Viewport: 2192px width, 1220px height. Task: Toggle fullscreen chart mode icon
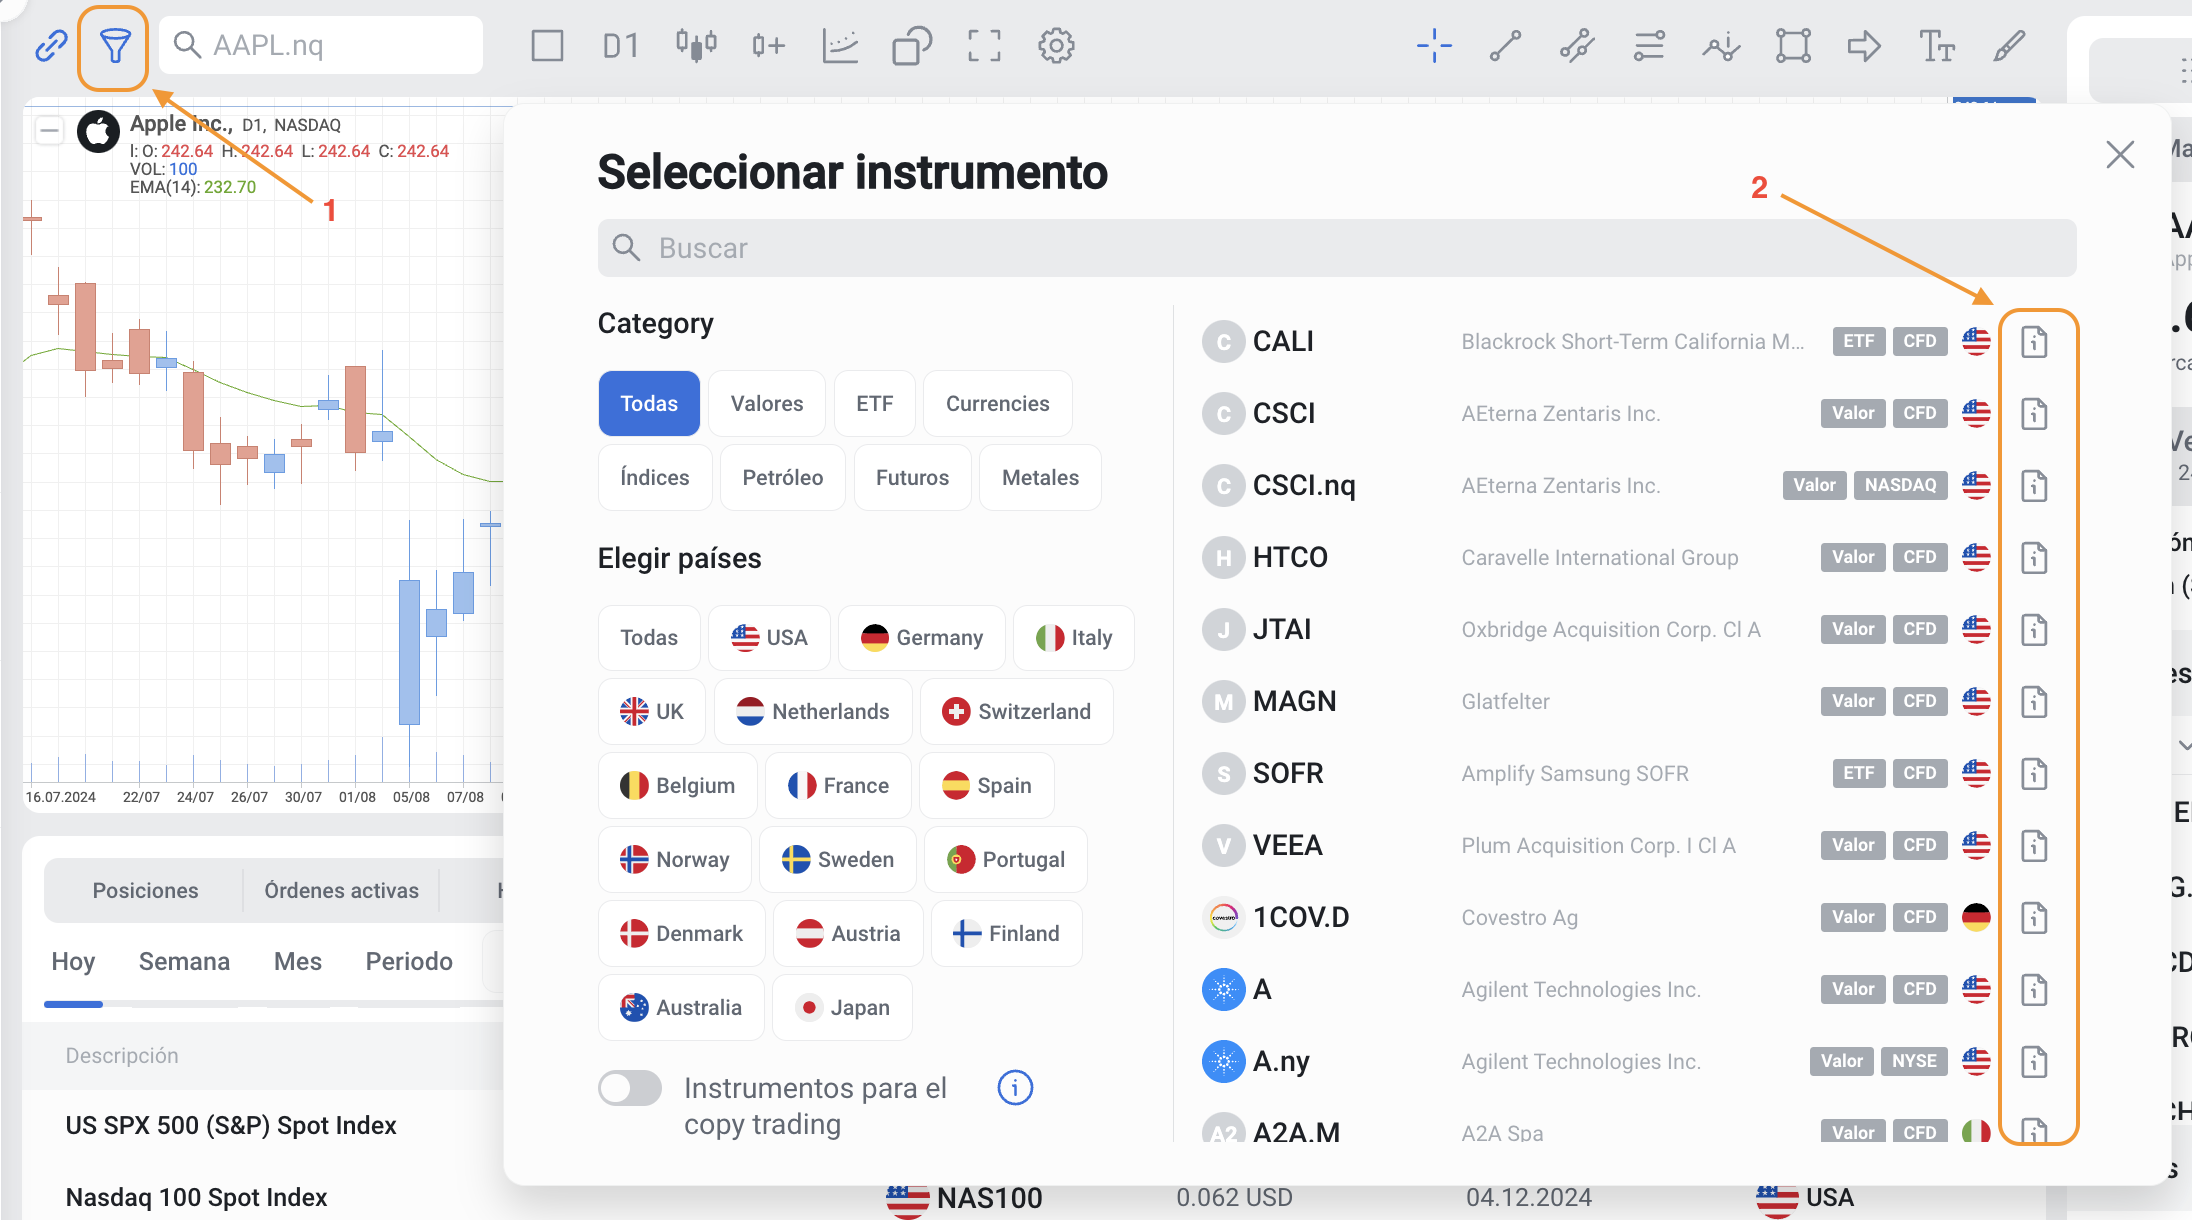tap(984, 46)
